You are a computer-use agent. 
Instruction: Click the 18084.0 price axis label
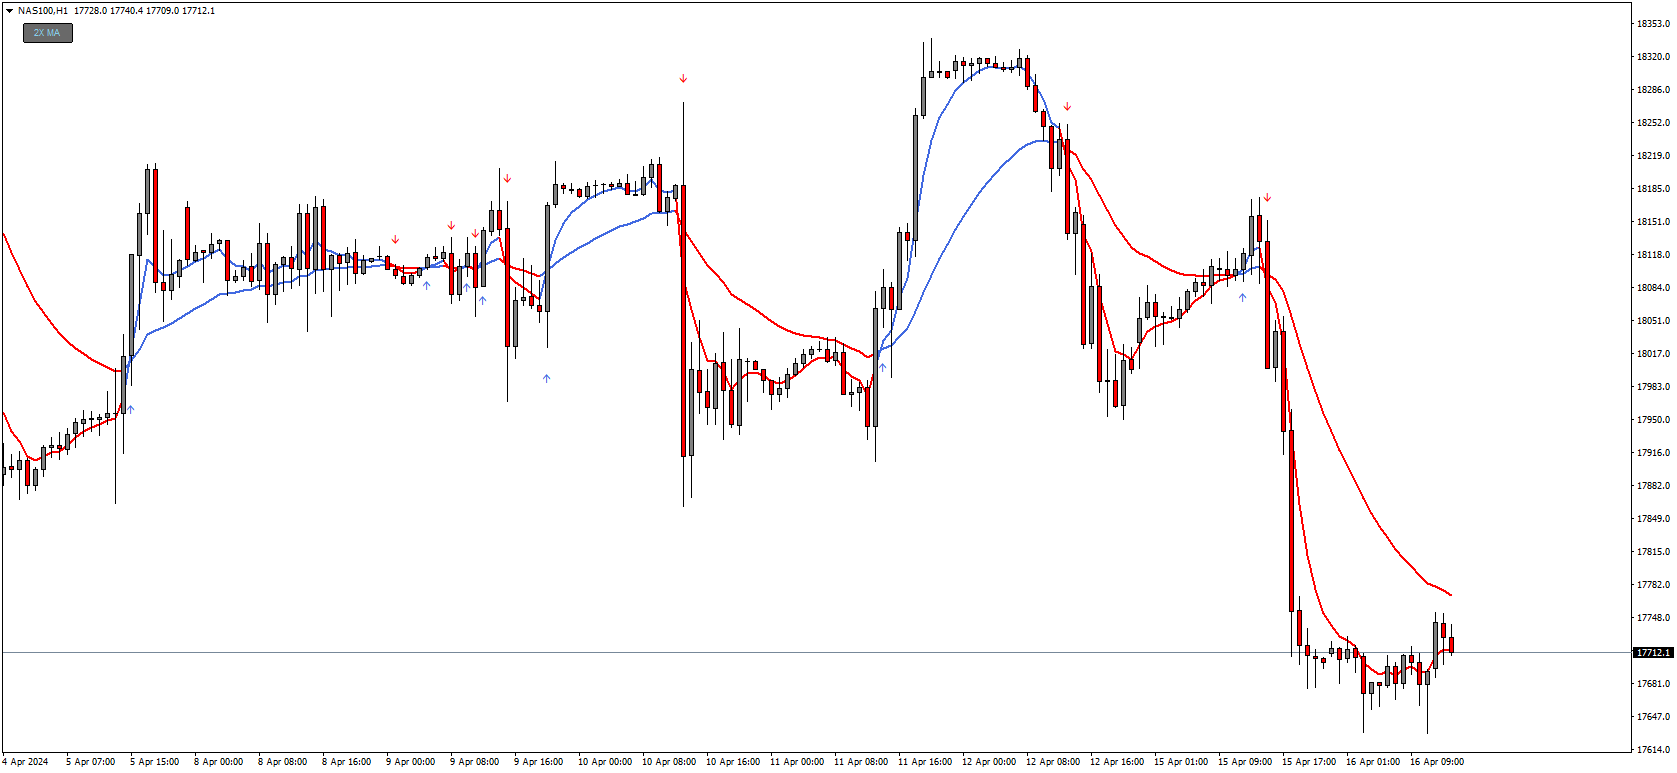[1653, 288]
